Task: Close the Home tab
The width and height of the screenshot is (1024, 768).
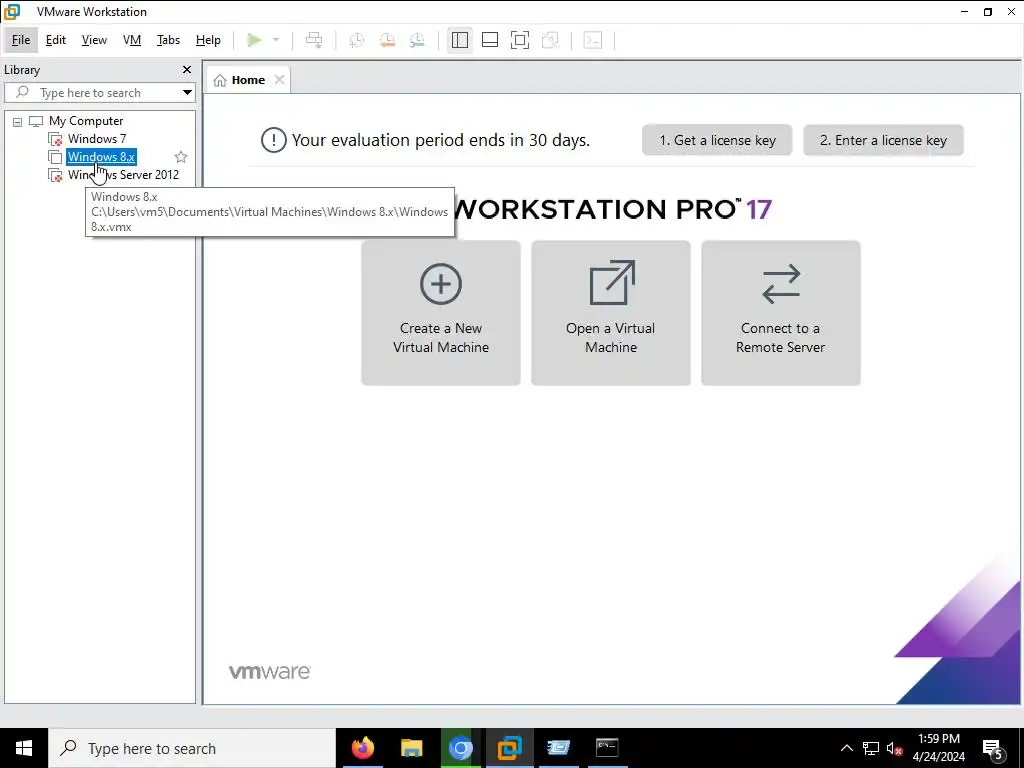Action: [280, 80]
